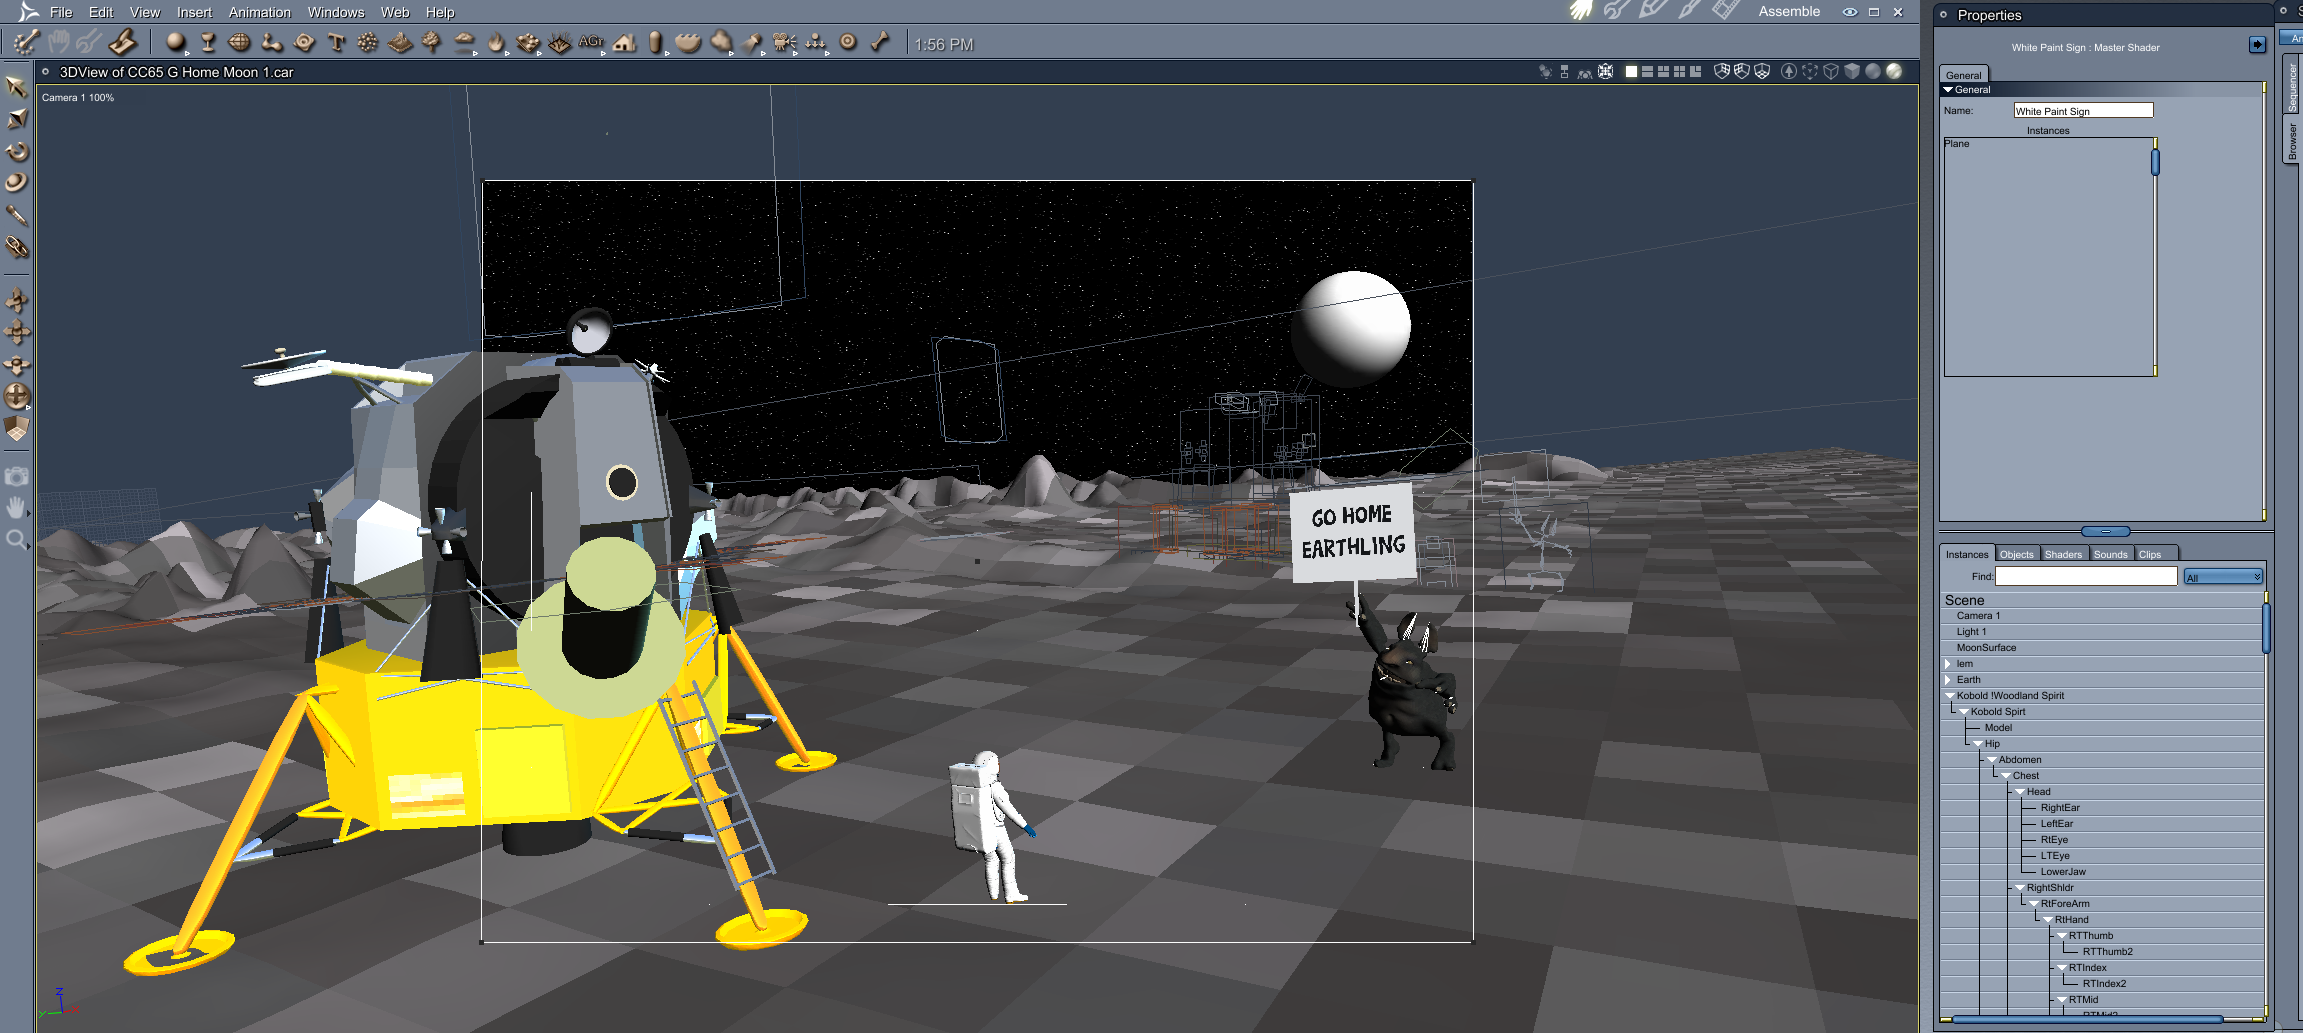Viewport: 2303px width, 1033px height.
Task: Collapse the RightShldr node
Action: pyautogui.click(x=2020, y=888)
